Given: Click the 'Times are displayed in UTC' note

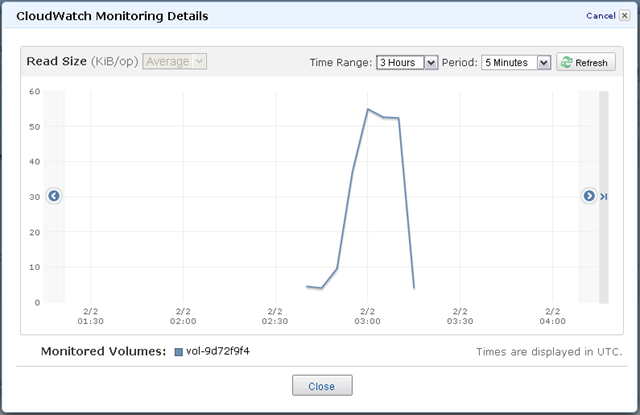Looking at the screenshot, I should pos(551,352).
